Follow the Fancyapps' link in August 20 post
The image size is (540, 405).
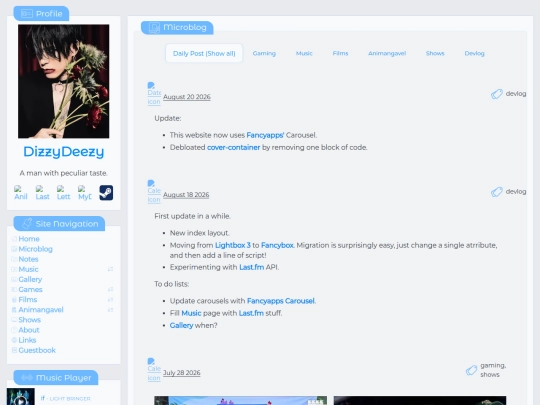tap(265, 135)
